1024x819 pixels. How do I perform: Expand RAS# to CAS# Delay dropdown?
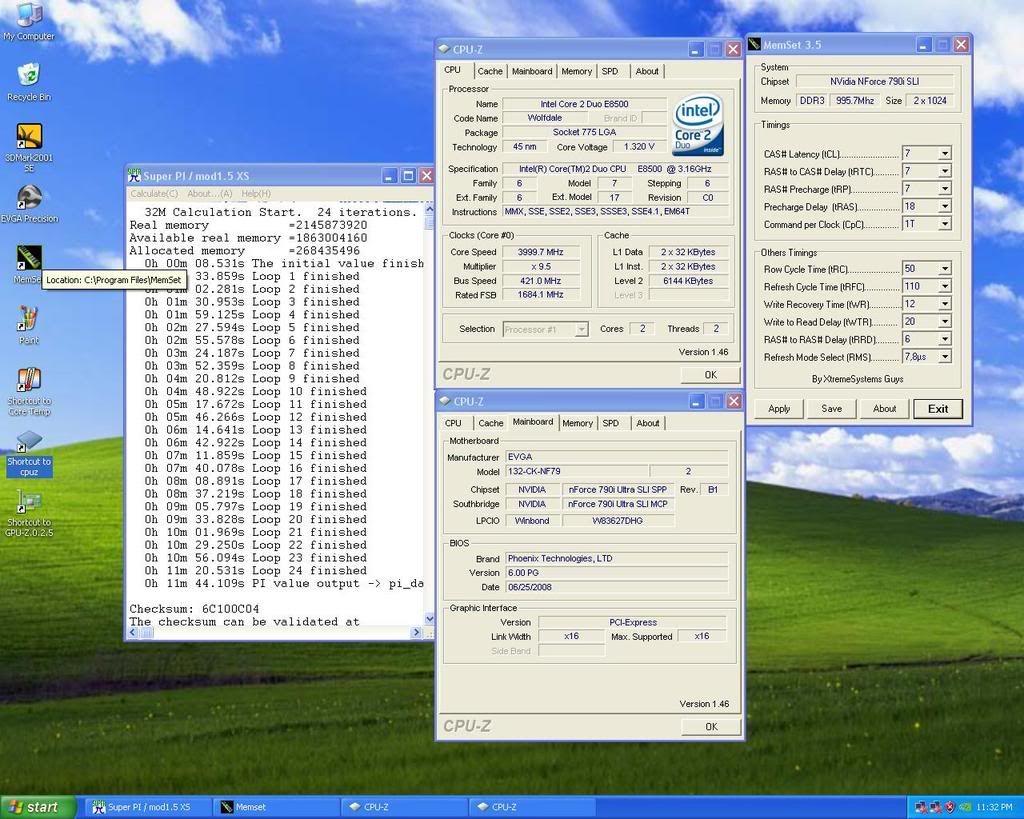coord(944,171)
